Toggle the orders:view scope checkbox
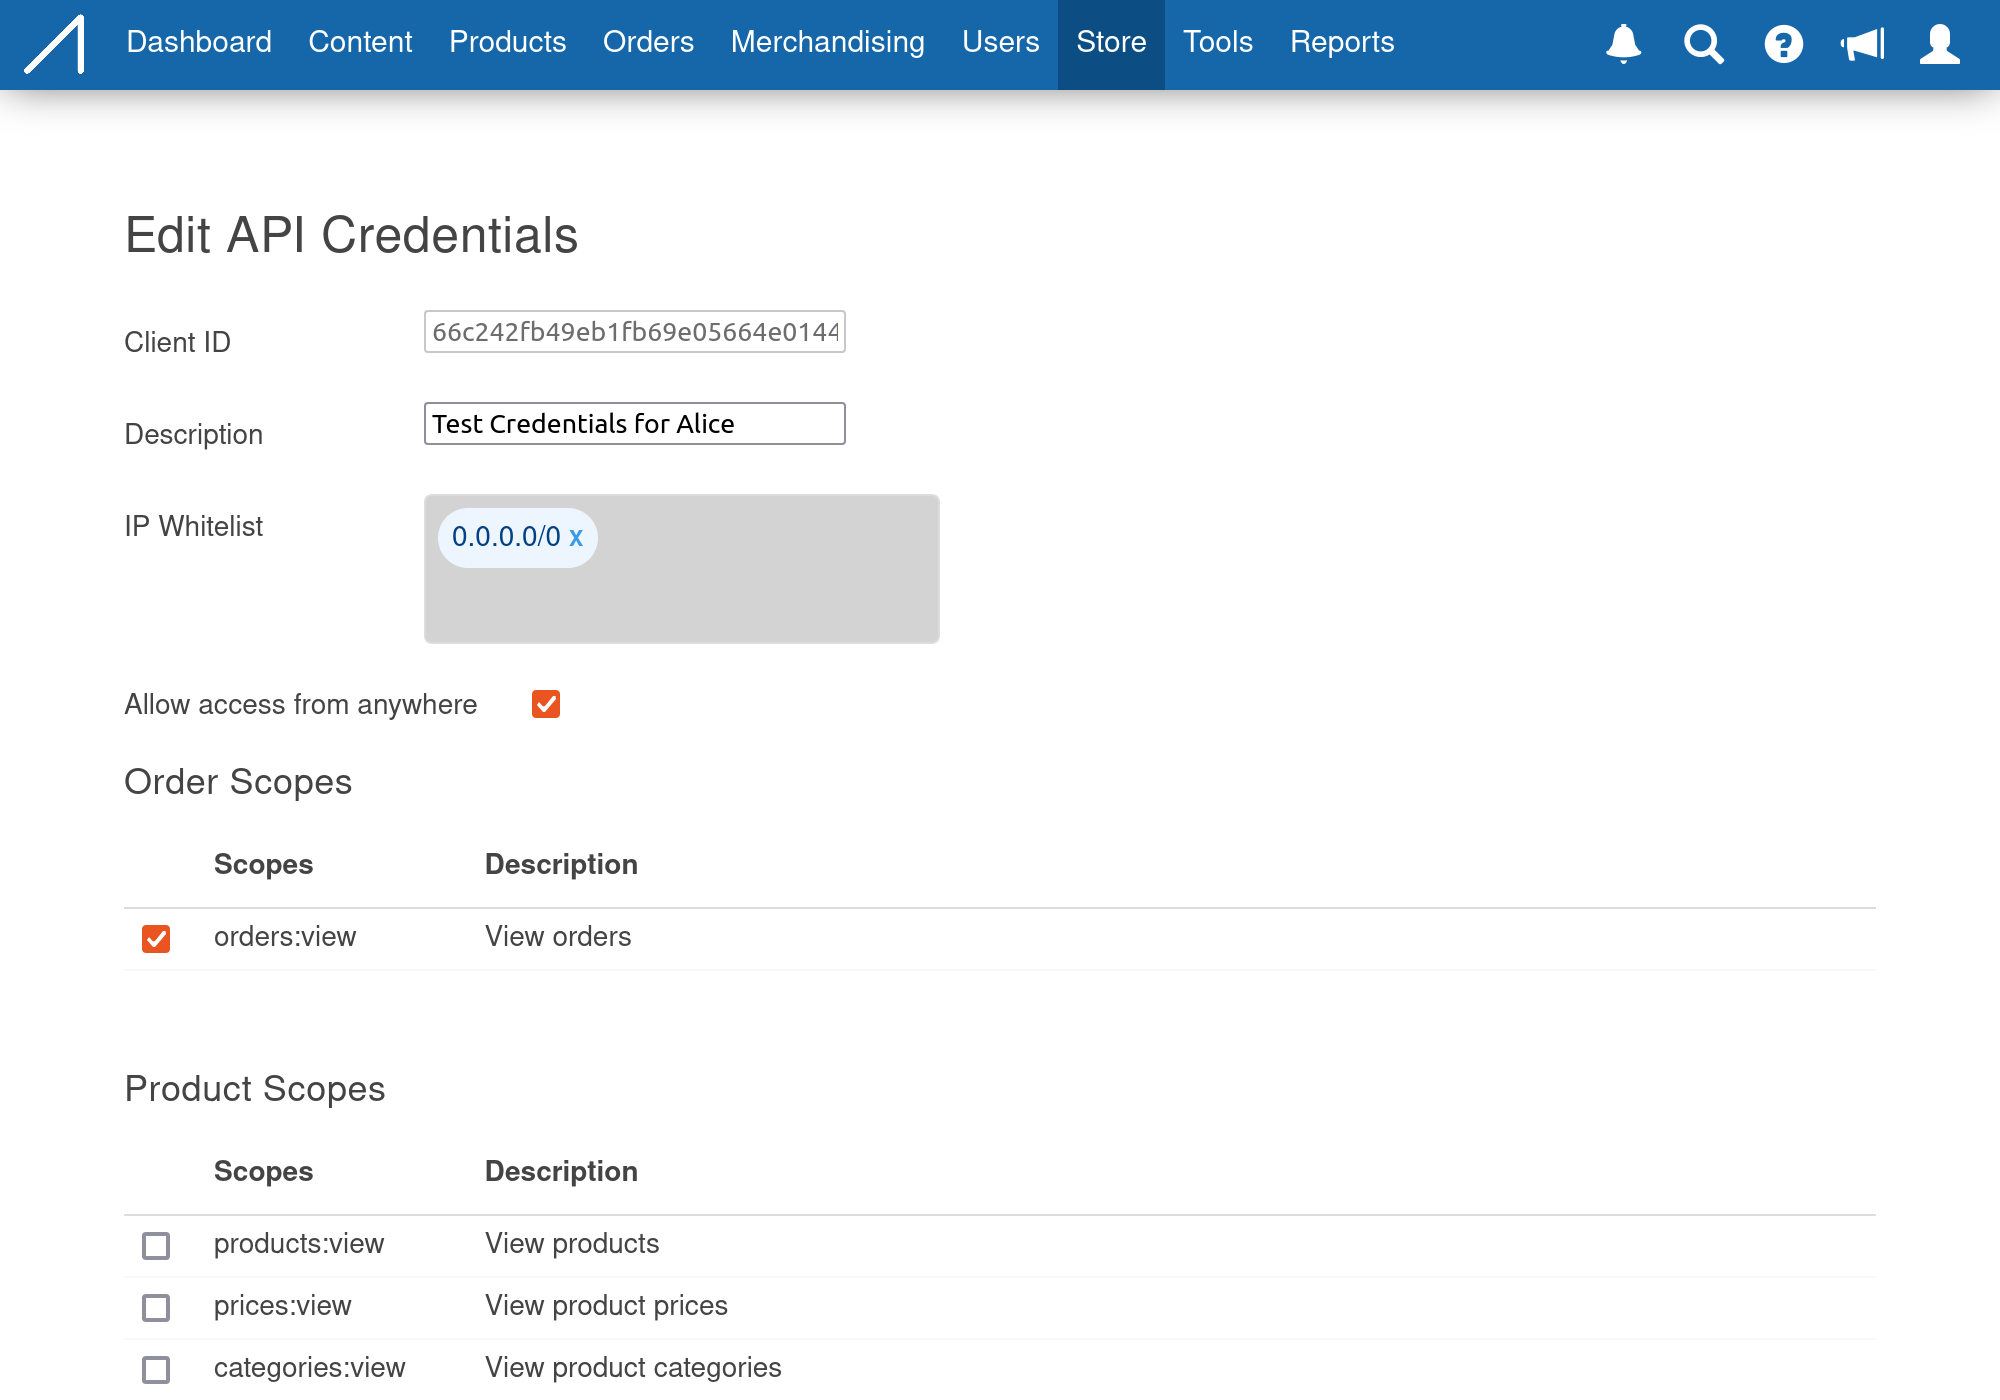Image resolution: width=2000 pixels, height=1400 pixels. [156, 938]
